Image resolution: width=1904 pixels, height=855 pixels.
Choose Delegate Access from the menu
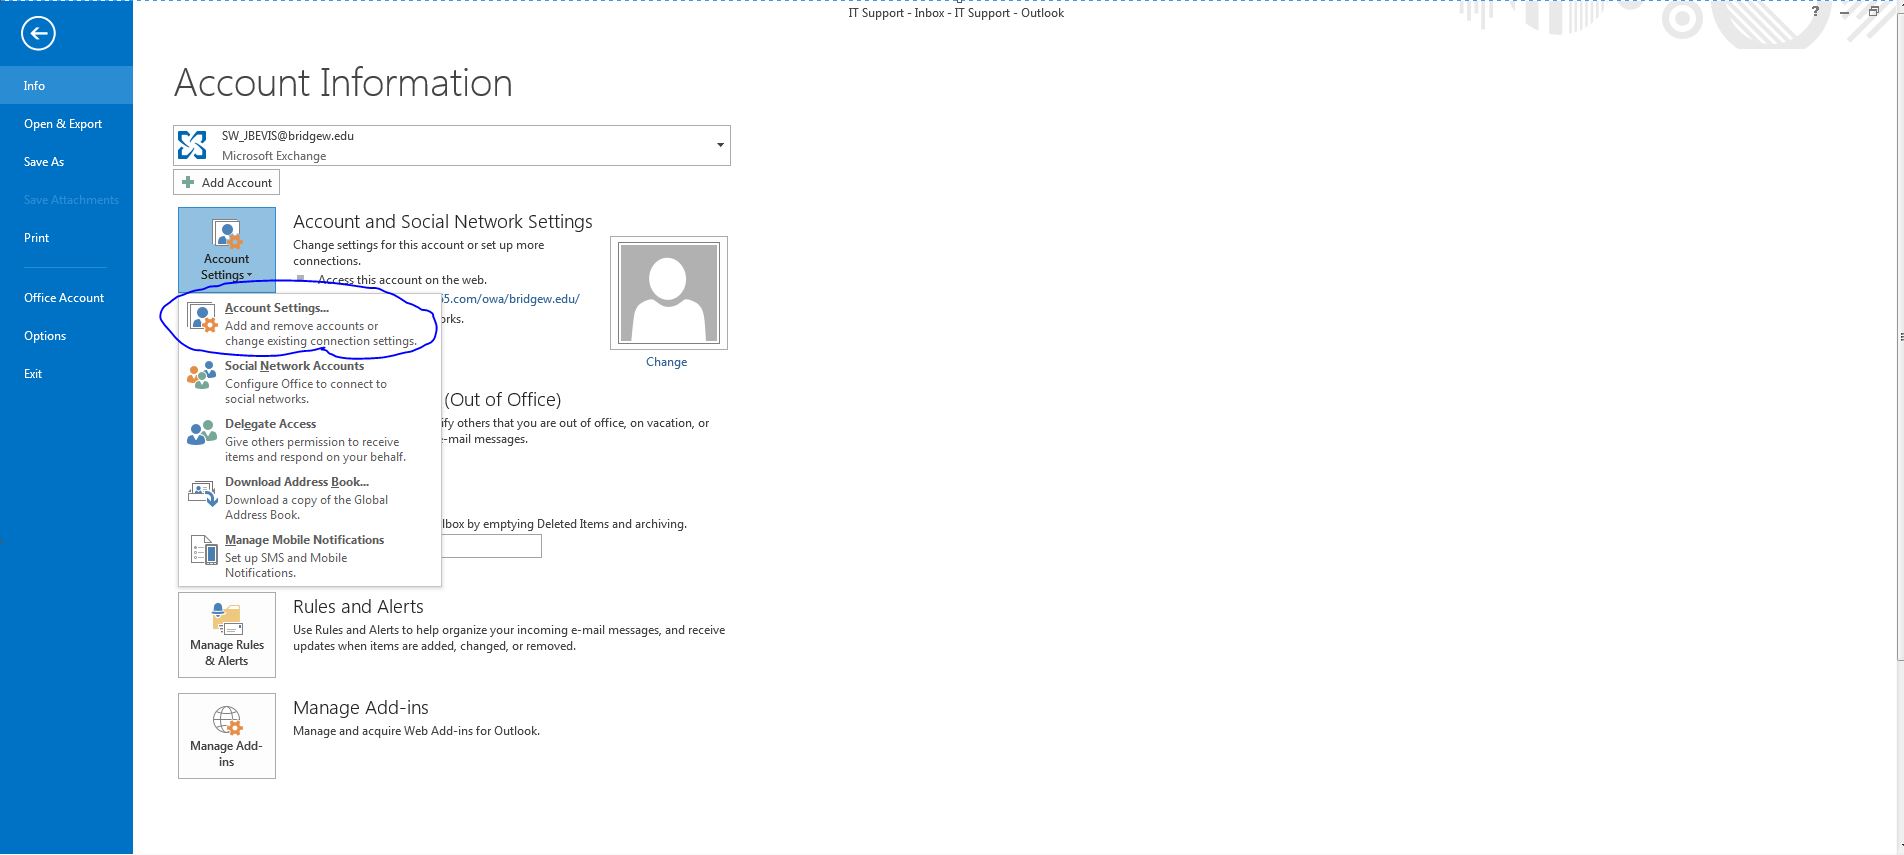click(x=270, y=424)
